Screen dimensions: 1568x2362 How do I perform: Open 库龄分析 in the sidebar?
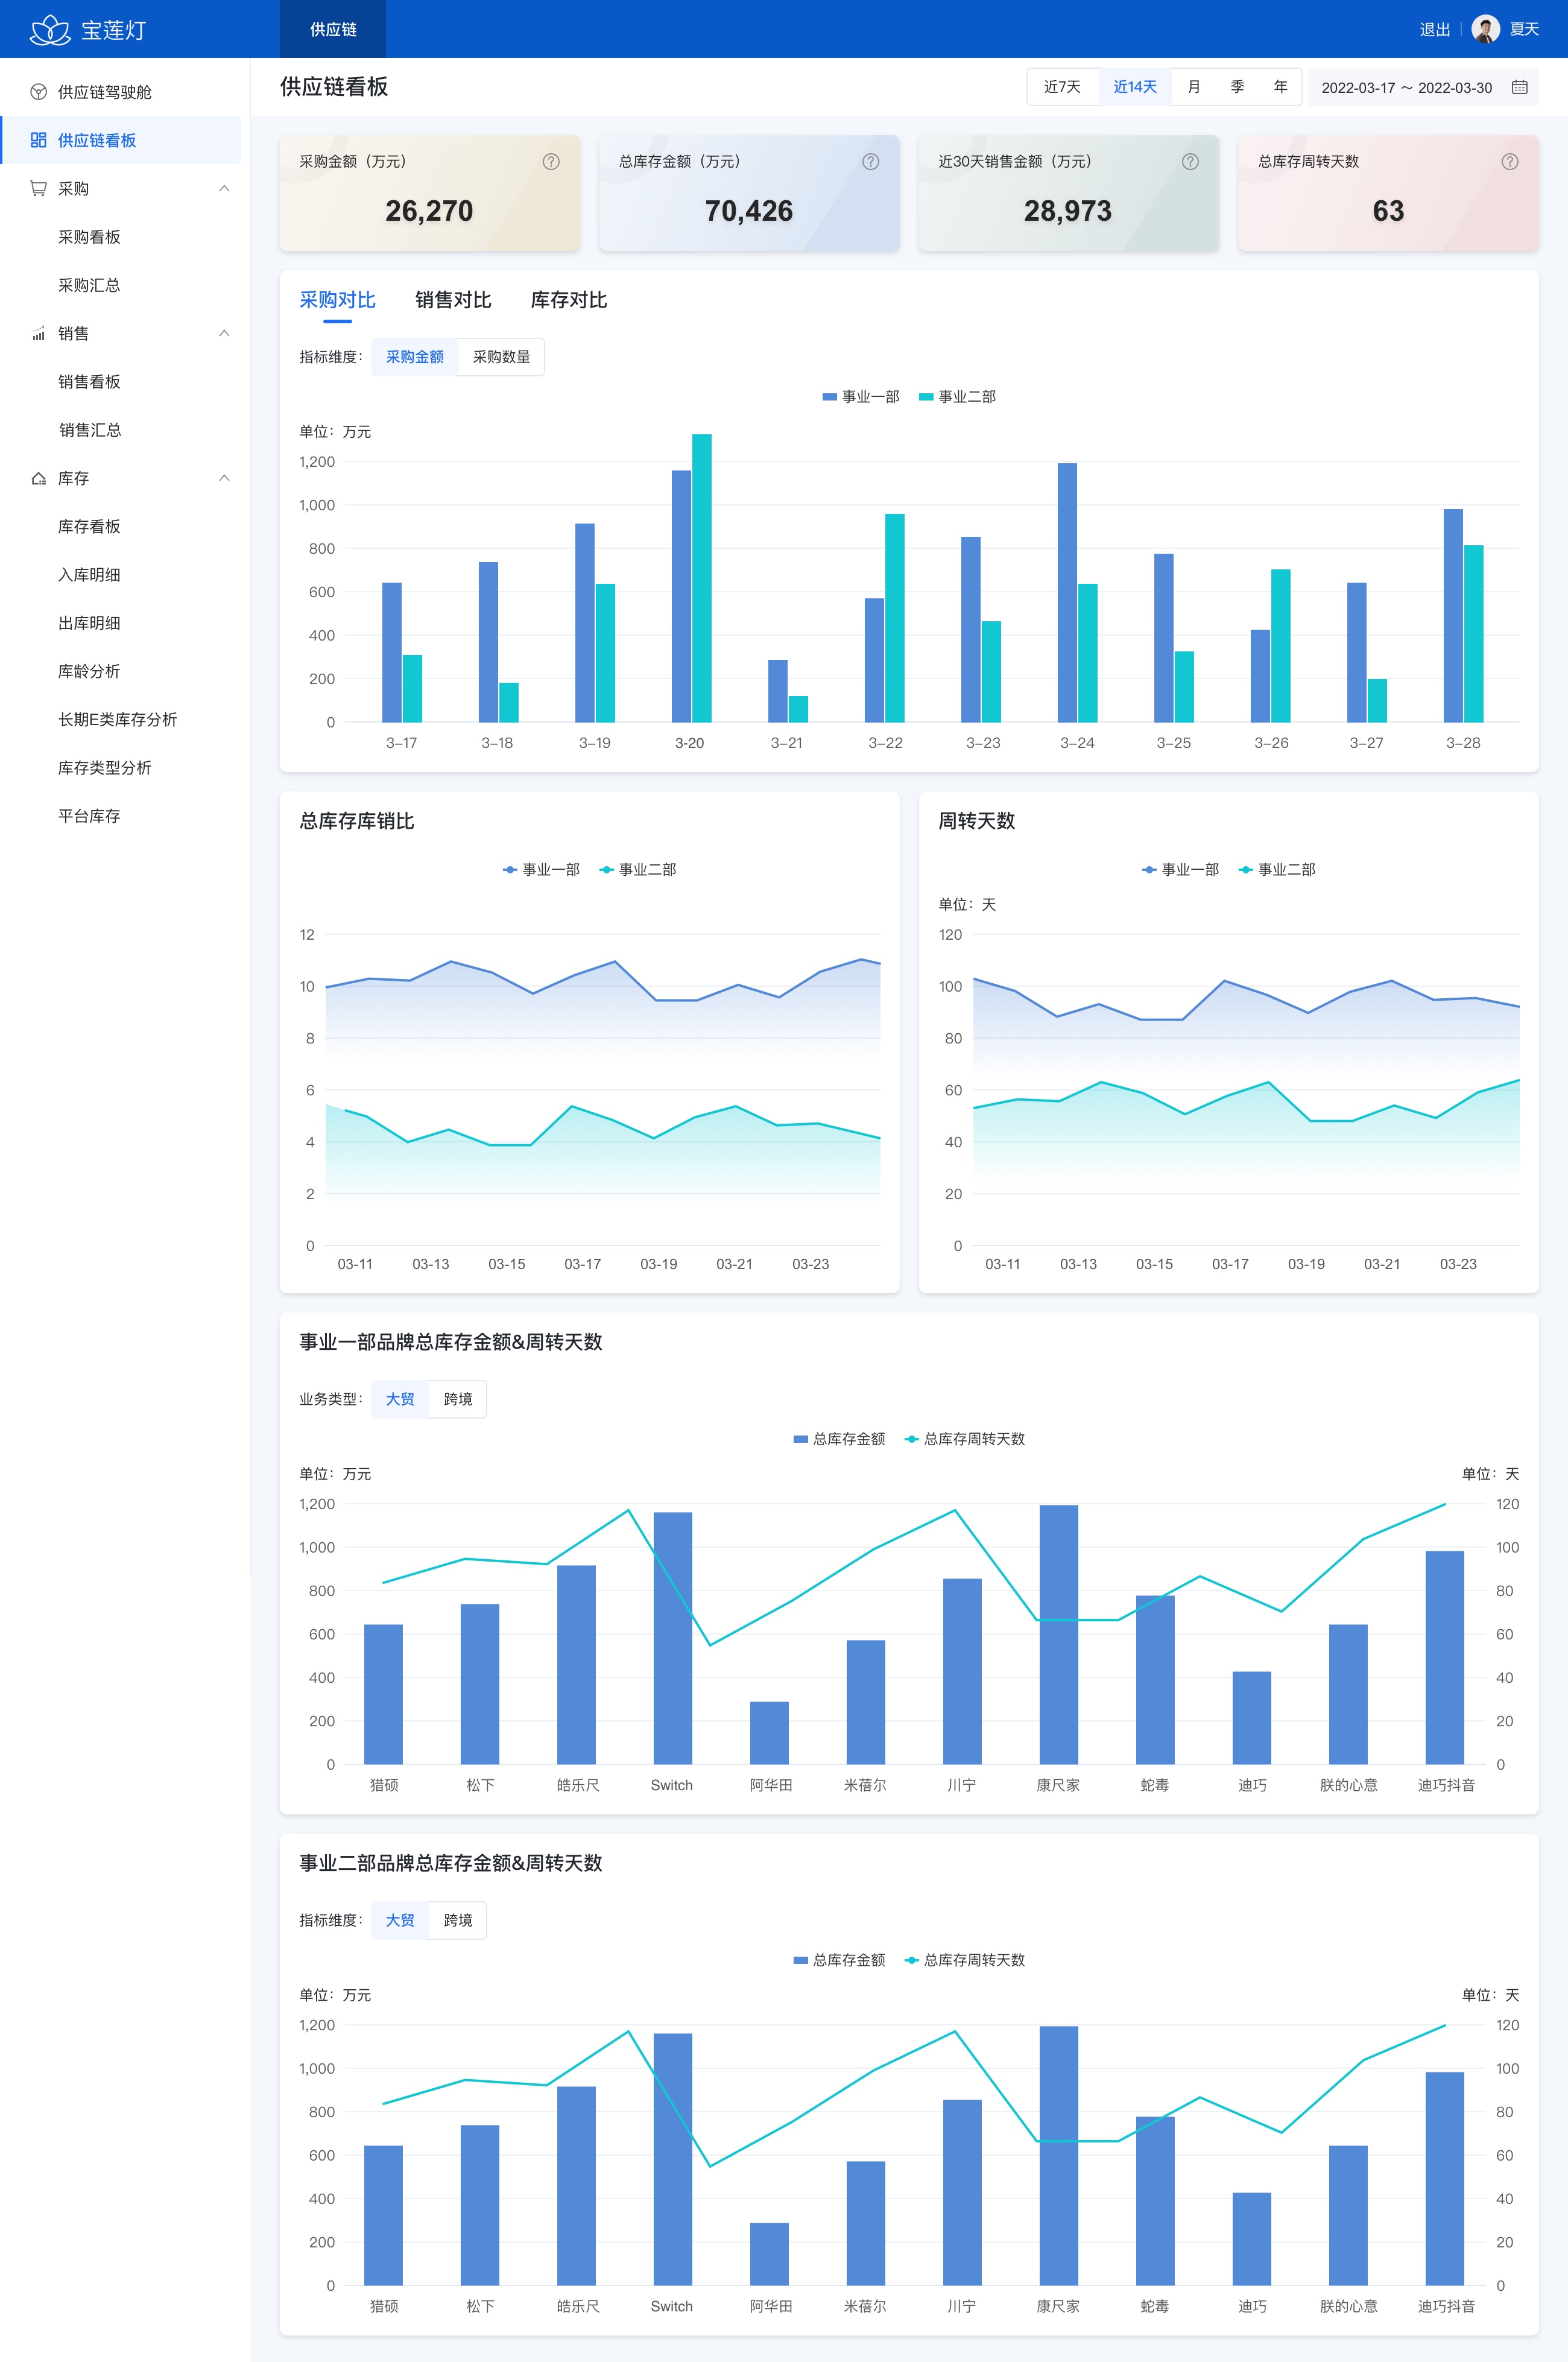pyautogui.click(x=121, y=671)
